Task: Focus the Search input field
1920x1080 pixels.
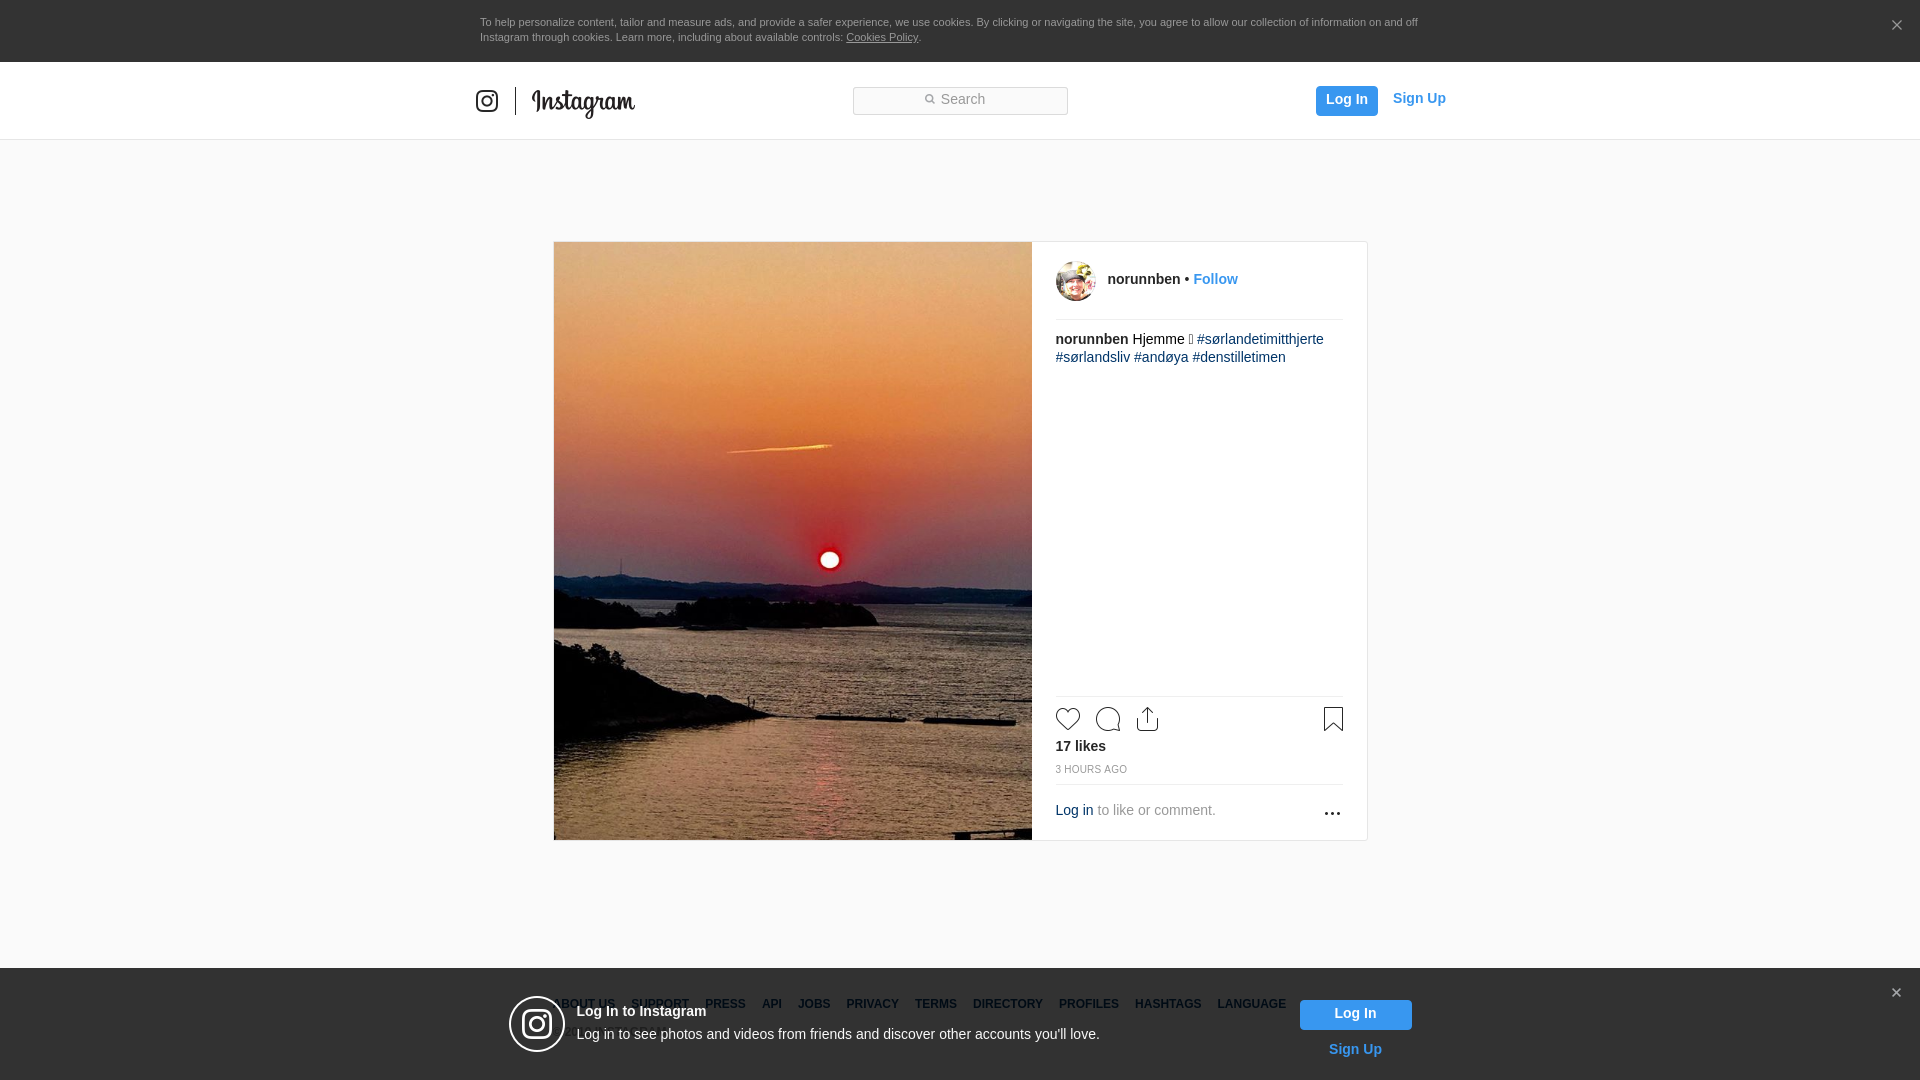Action: [x=960, y=101]
